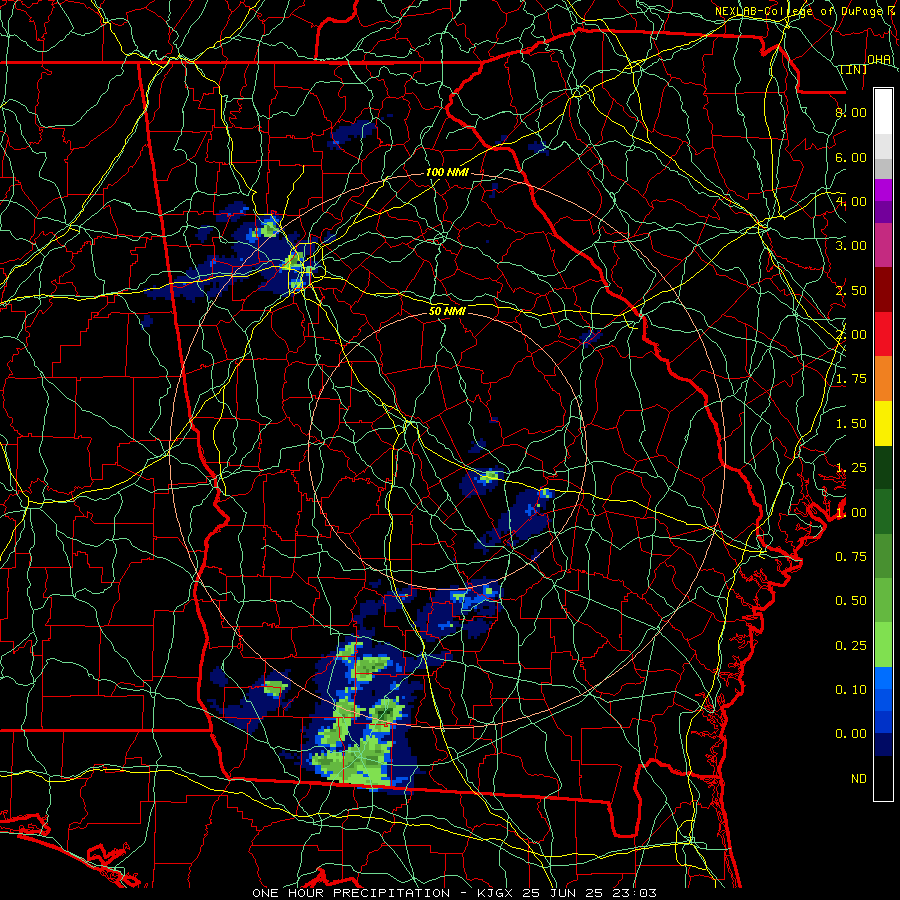The image size is (900, 900).
Task: Click the ND legend label
Action: point(859,779)
